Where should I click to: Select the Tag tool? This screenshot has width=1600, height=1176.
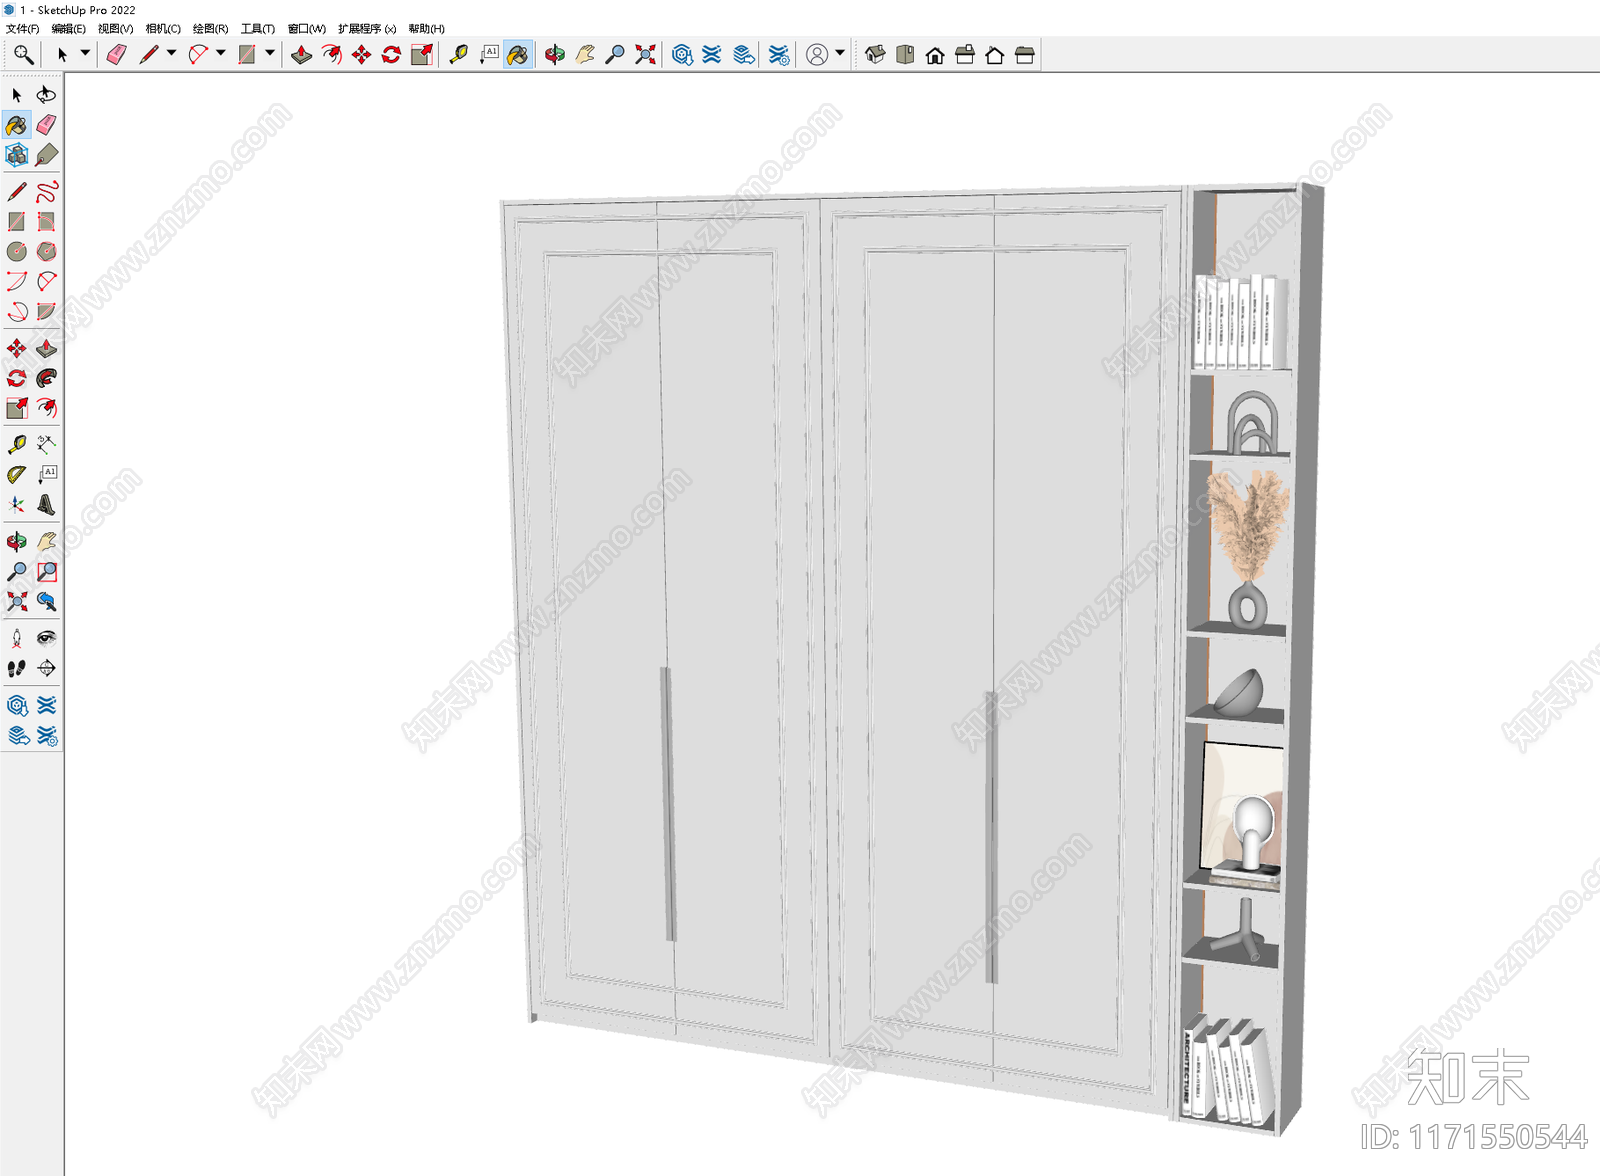coord(46,155)
